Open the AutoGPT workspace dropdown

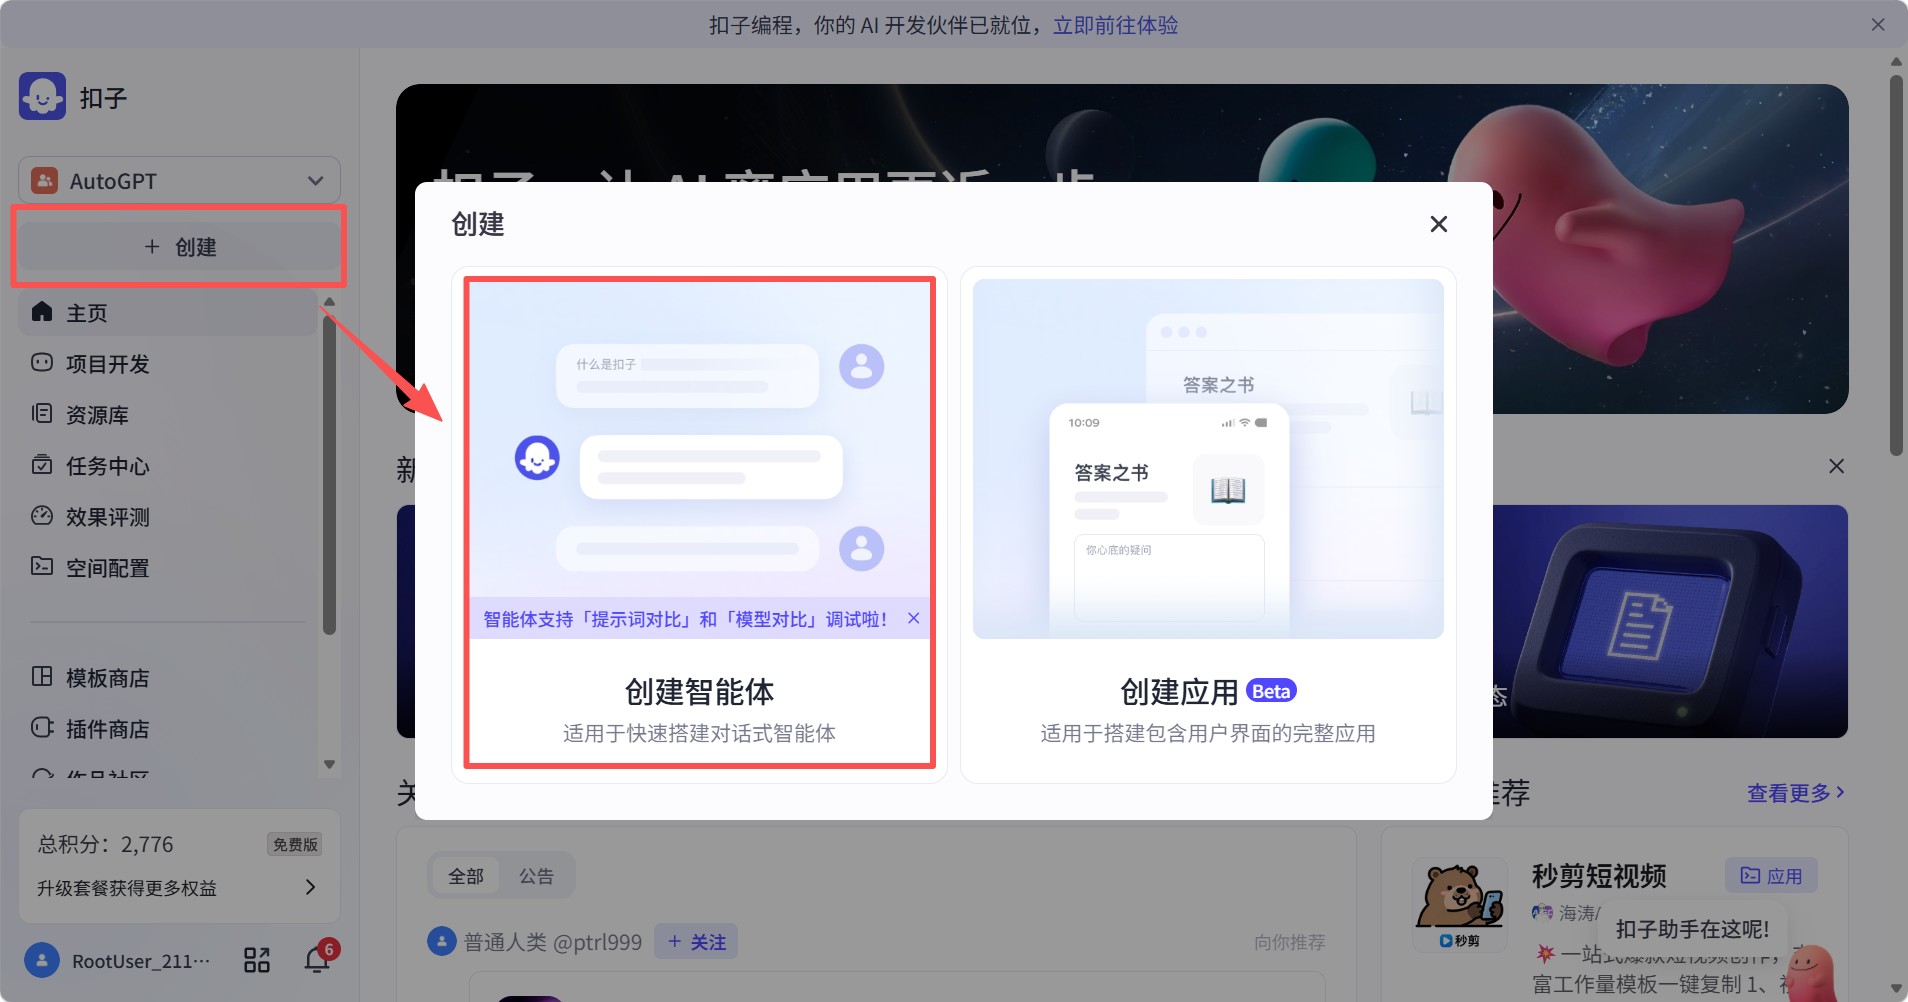pos(179,181)
